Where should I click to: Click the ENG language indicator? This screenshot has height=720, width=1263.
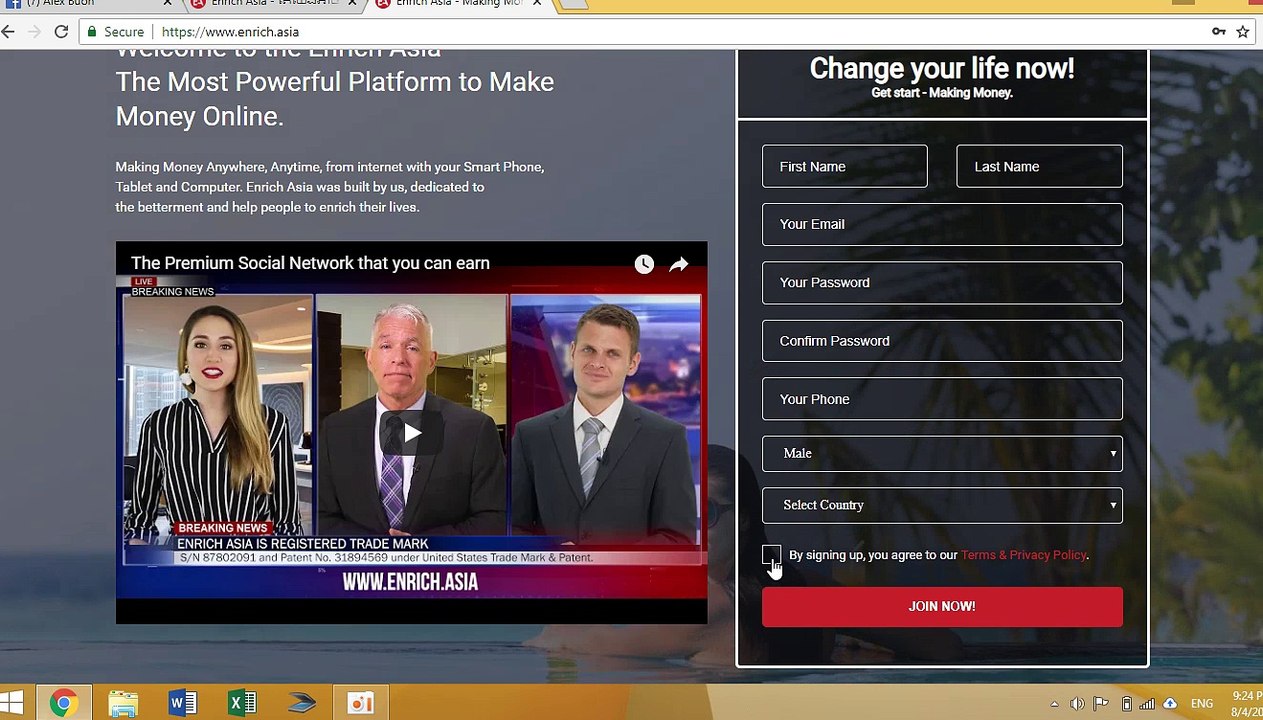coord(1201,704)
